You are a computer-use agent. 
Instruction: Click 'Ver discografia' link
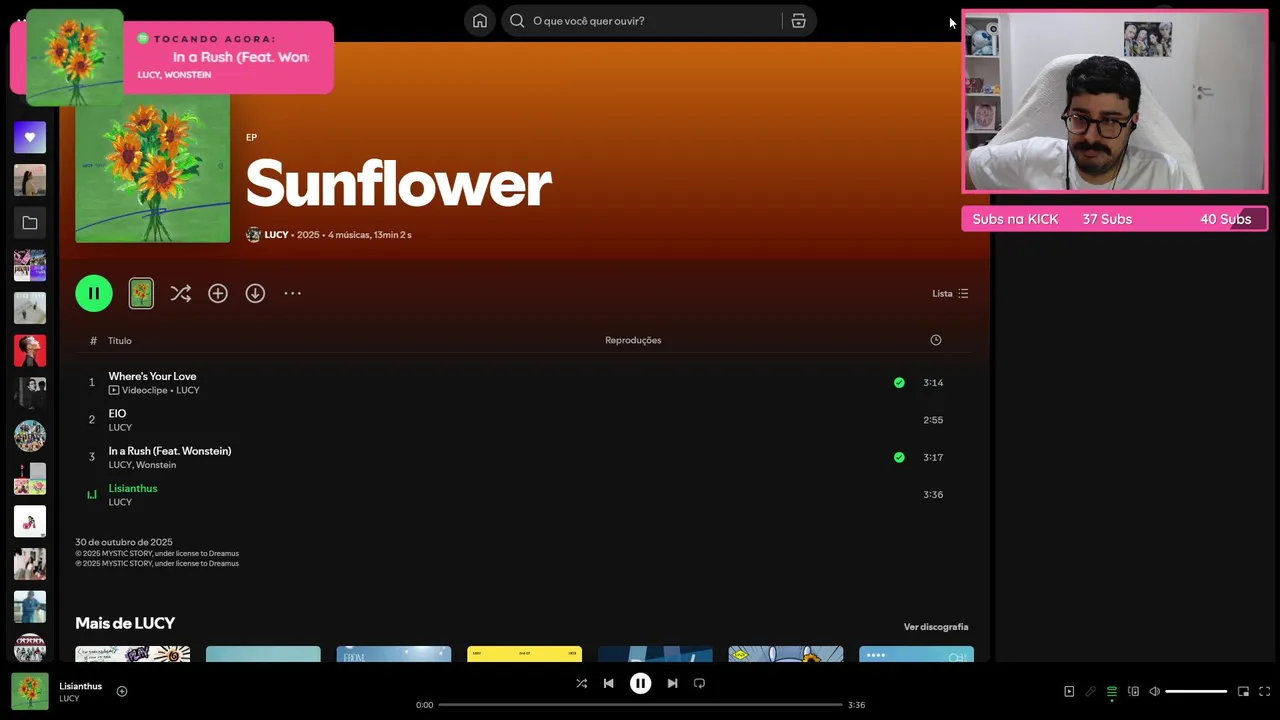point(936,627)
